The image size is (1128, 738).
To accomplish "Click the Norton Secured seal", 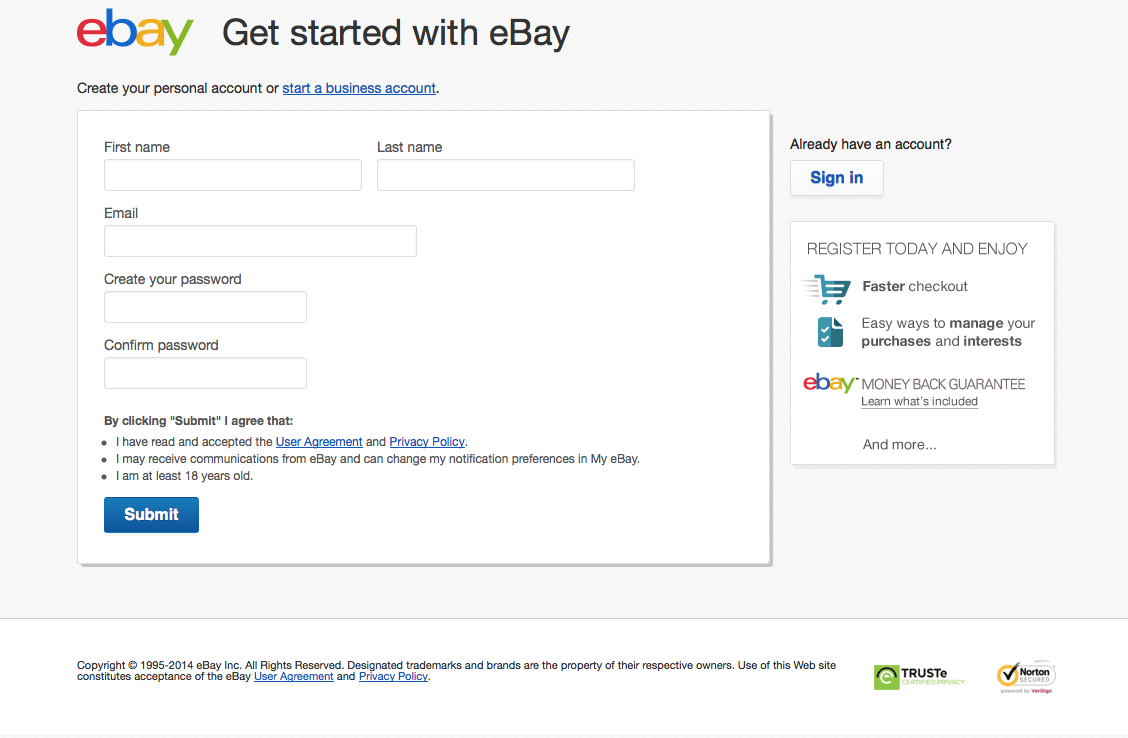I will (1026, 676).
